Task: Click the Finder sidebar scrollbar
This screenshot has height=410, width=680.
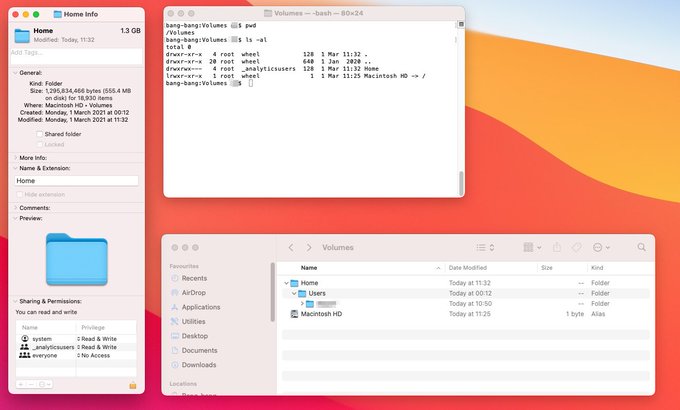Action: 273,292
